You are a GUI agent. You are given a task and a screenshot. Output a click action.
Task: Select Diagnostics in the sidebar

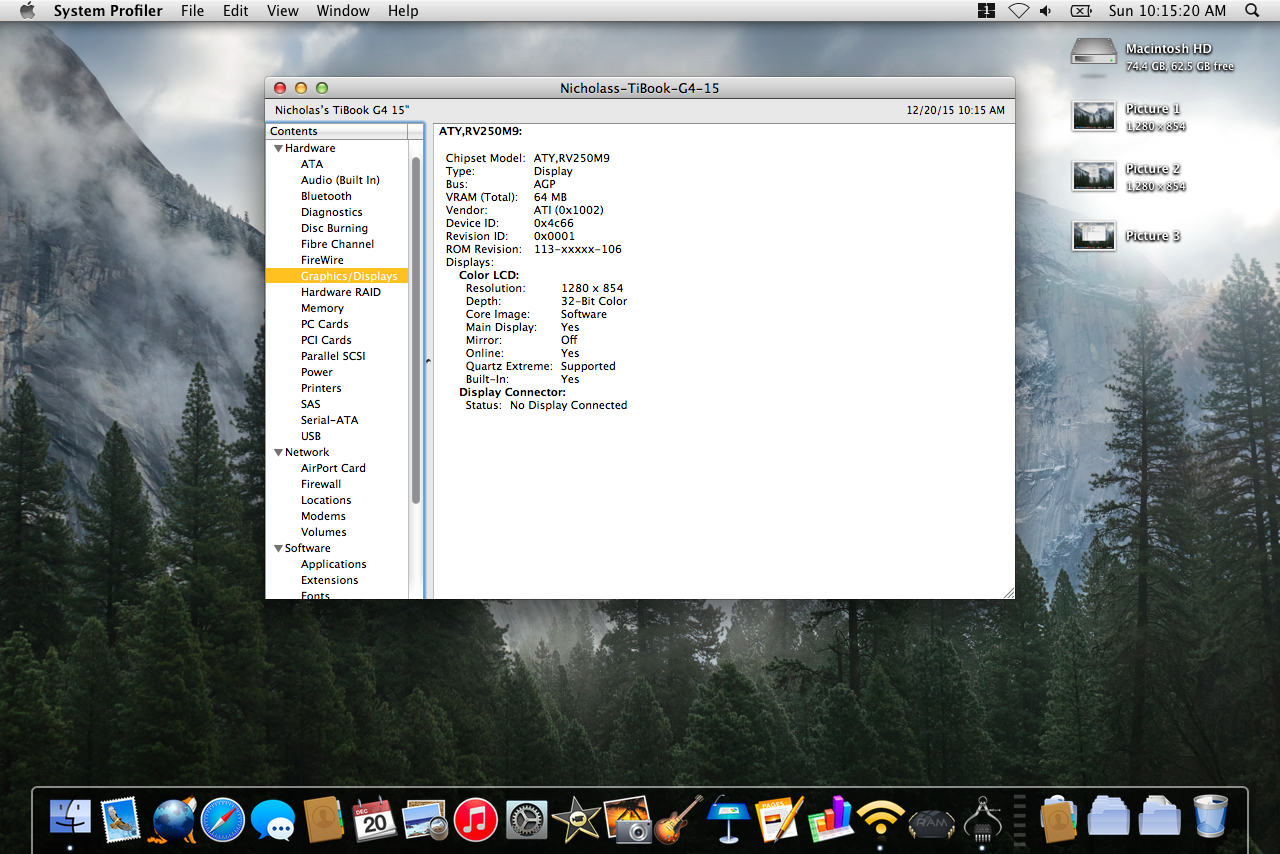point(331,212)
